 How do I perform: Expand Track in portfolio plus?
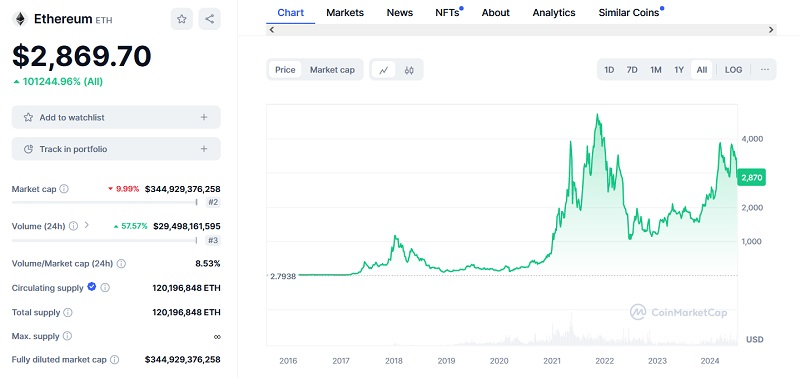[204, 149]
